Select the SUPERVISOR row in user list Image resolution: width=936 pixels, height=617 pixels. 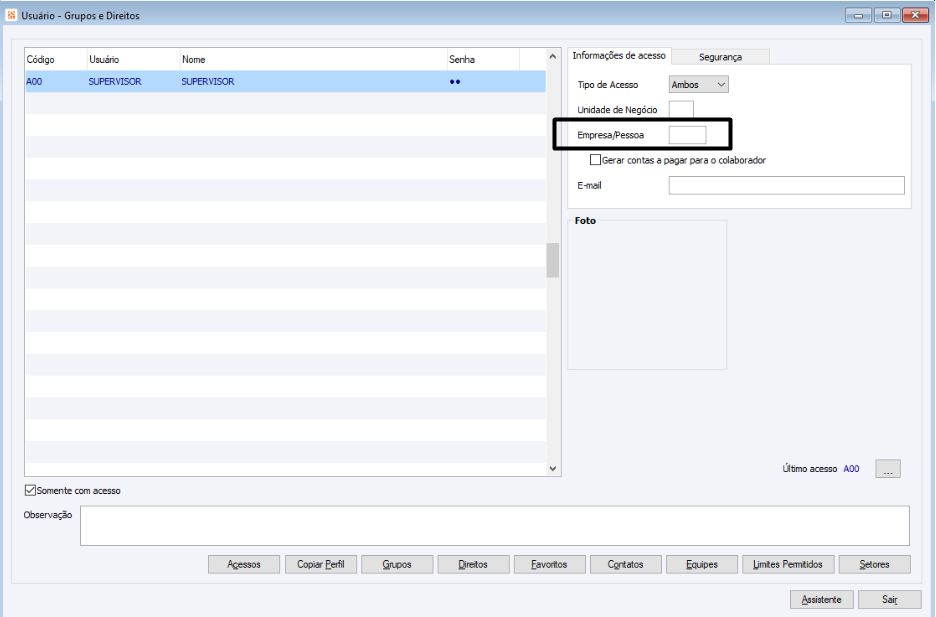pos(285,82)
